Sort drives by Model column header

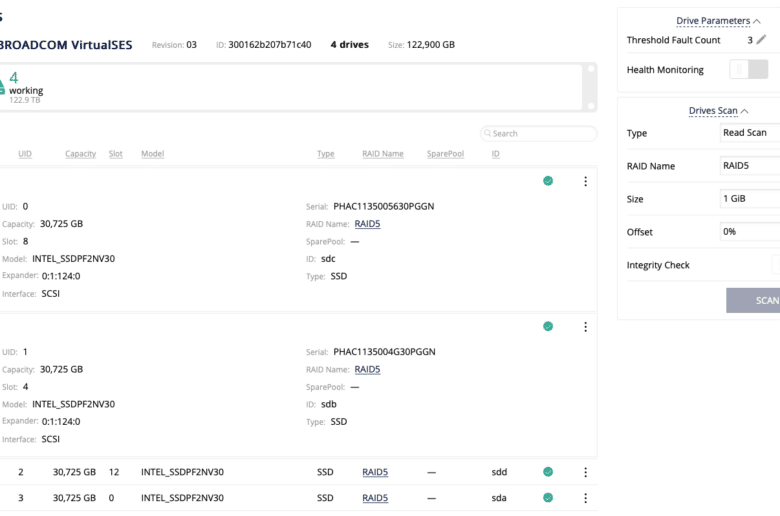click(152, 154)
